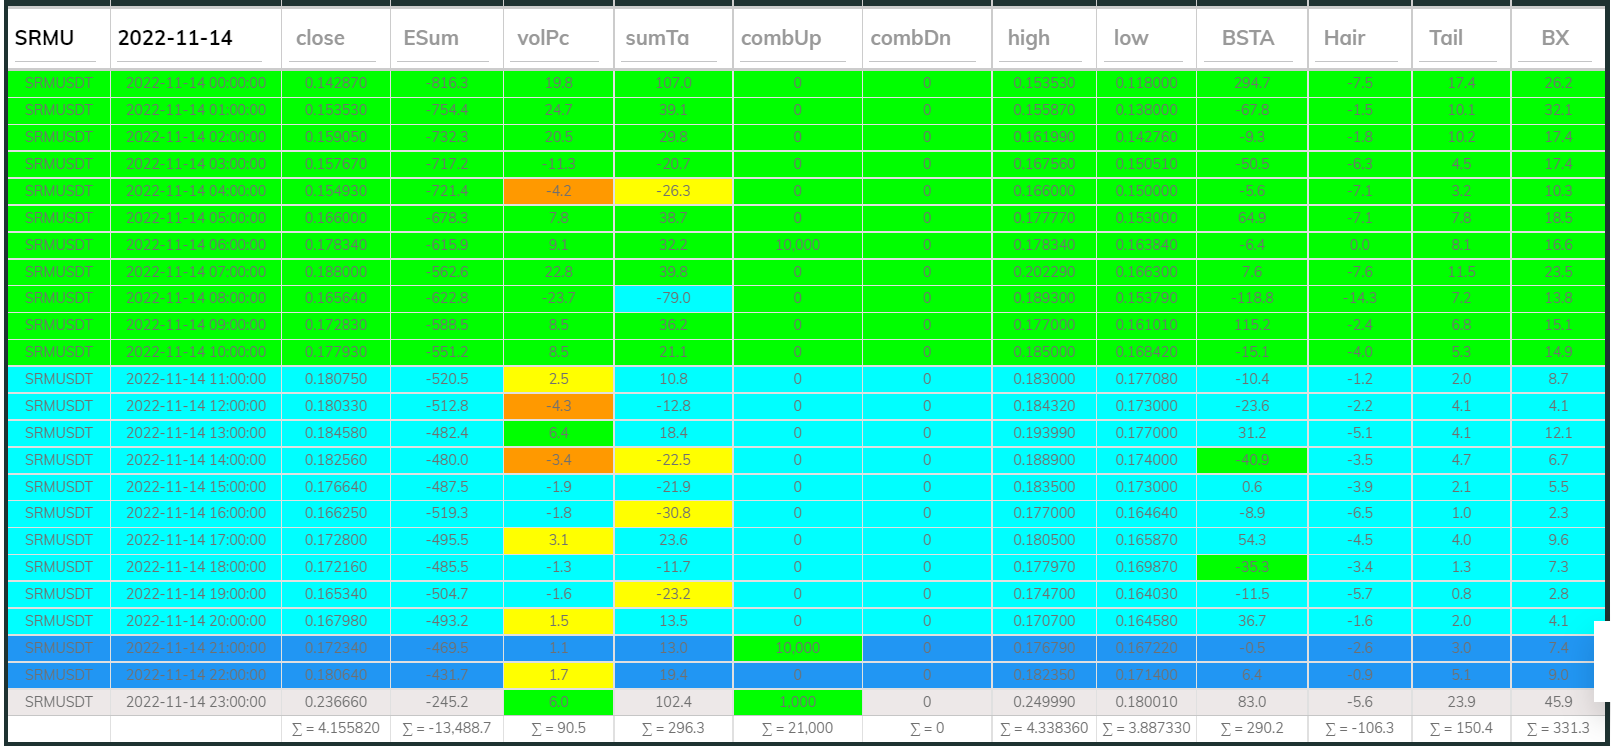
Task: Click the cyan -79.0 sumTa cell
Action: point(673,298)
